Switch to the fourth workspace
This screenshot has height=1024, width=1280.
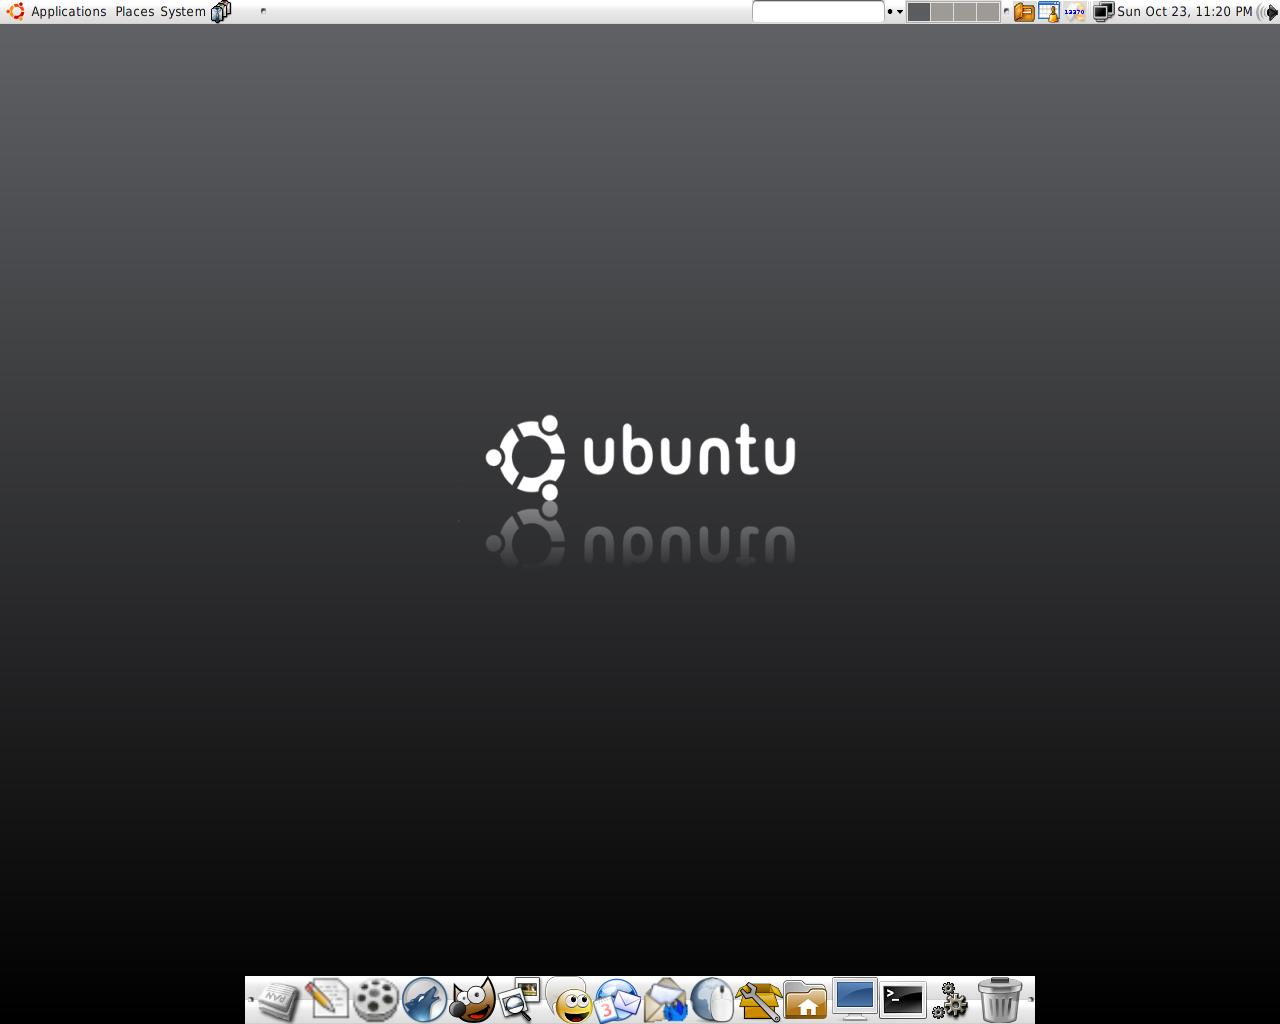click(987, 12)
